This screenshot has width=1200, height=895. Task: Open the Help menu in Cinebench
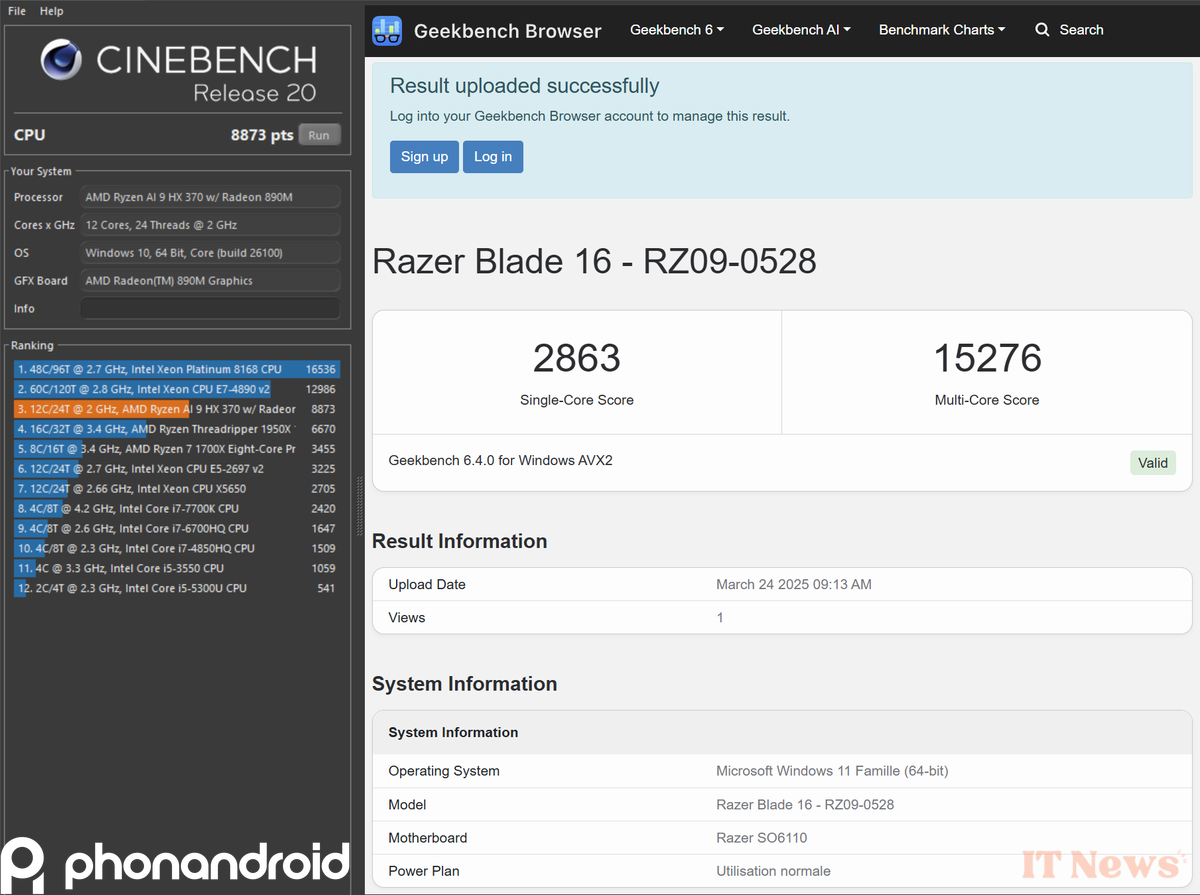tap(51, 11)
